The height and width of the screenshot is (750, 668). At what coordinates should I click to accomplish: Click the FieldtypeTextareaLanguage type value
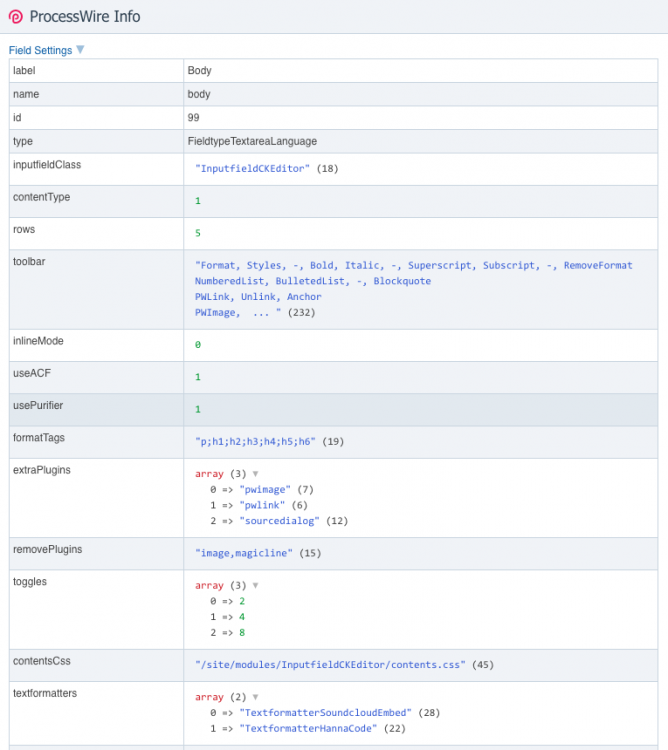(x=251, y=141)
